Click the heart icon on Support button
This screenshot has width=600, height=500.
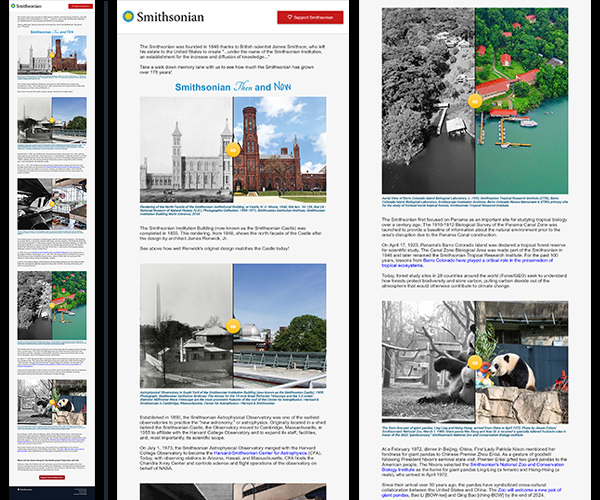click(288, 18)
